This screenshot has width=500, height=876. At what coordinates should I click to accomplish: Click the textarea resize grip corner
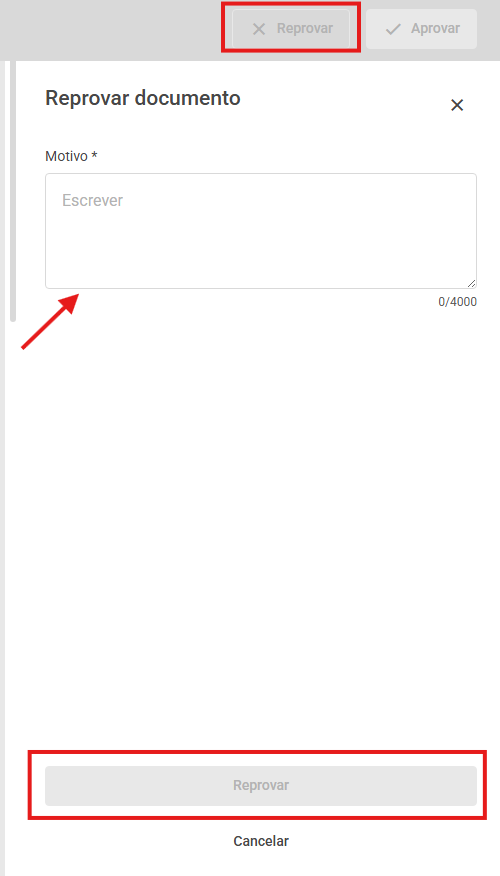472,283
